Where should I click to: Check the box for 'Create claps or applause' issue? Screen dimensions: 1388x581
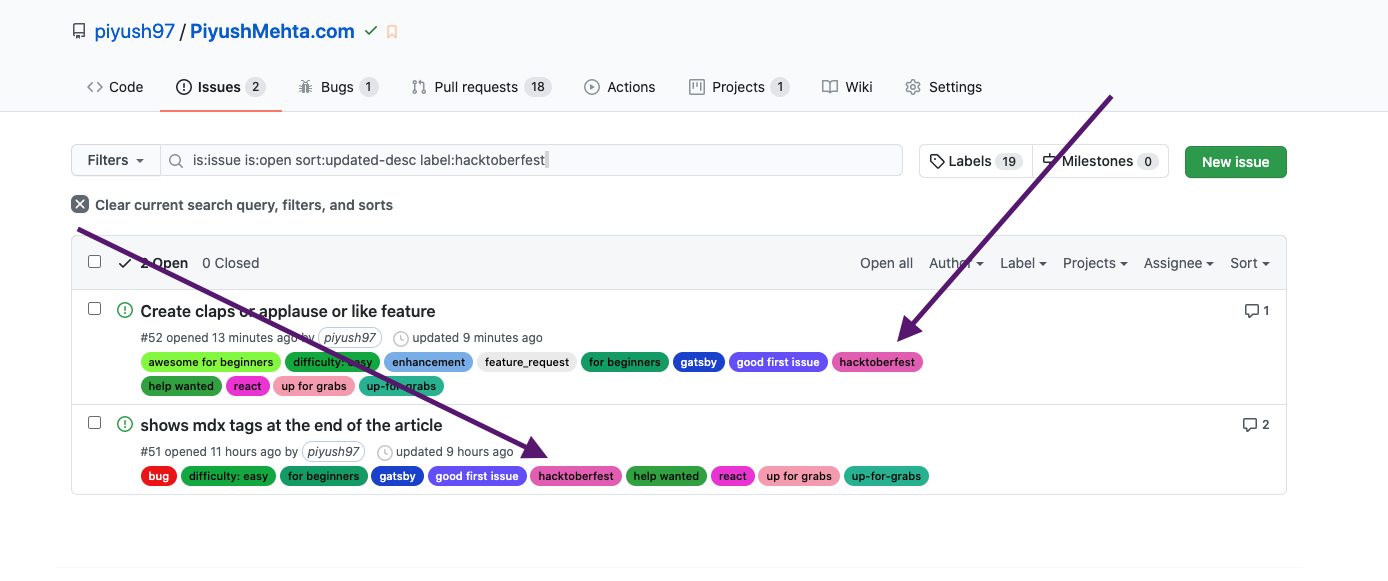[95, 309]
